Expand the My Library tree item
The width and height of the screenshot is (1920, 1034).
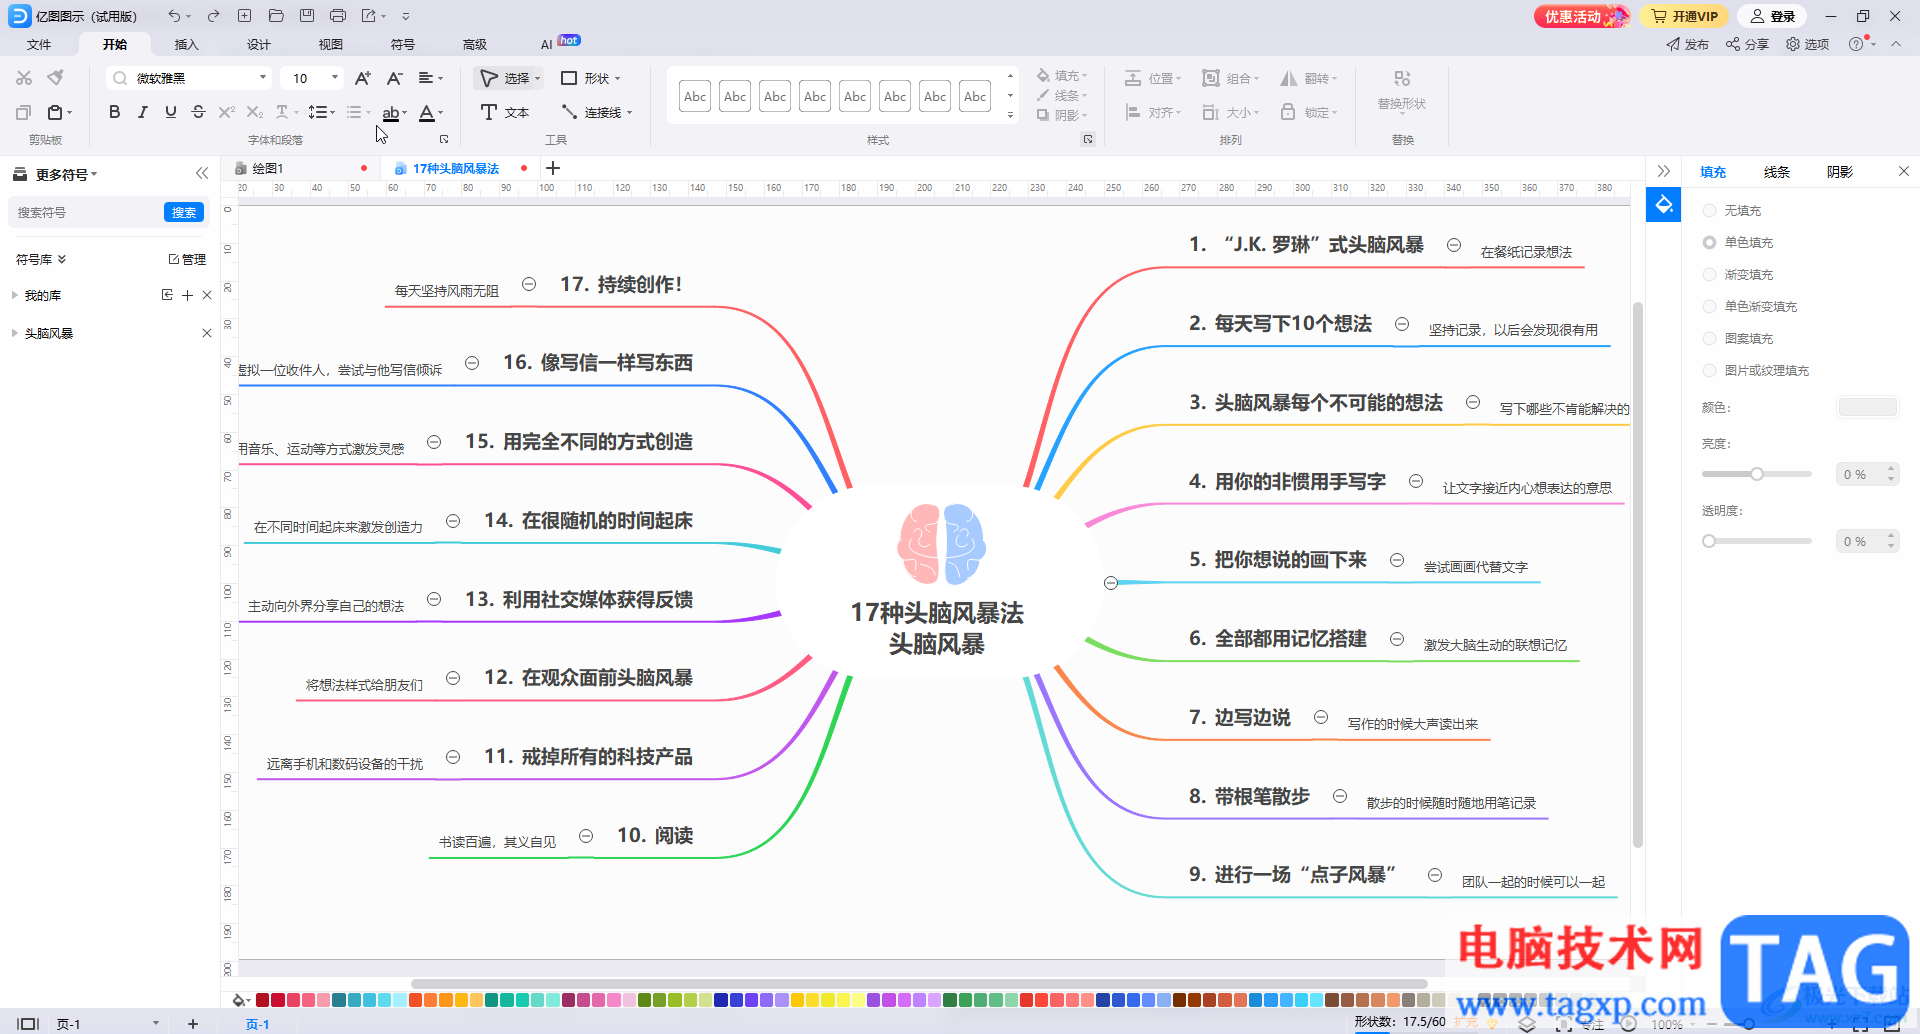tap(15, 295)
